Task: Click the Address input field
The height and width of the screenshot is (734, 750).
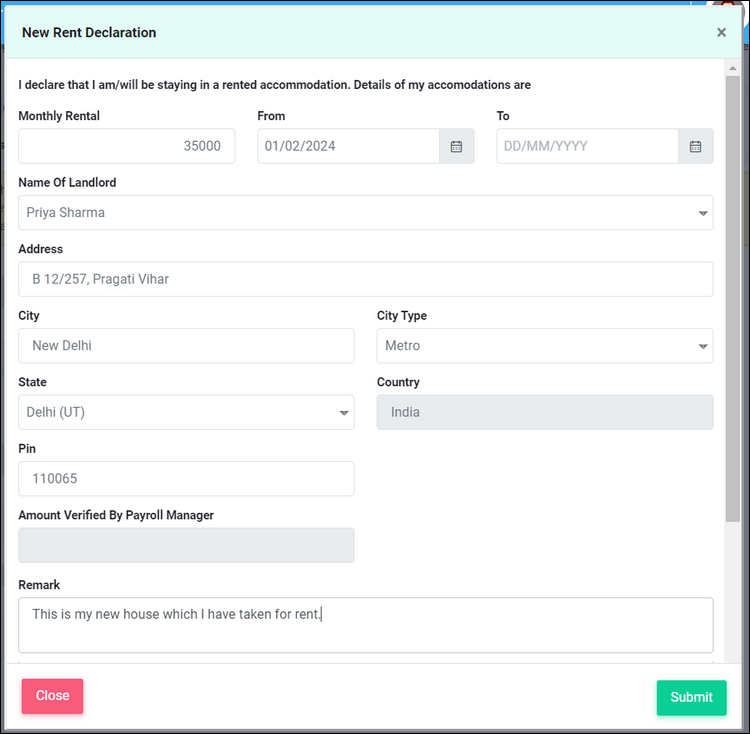Action: click(366, 279)
